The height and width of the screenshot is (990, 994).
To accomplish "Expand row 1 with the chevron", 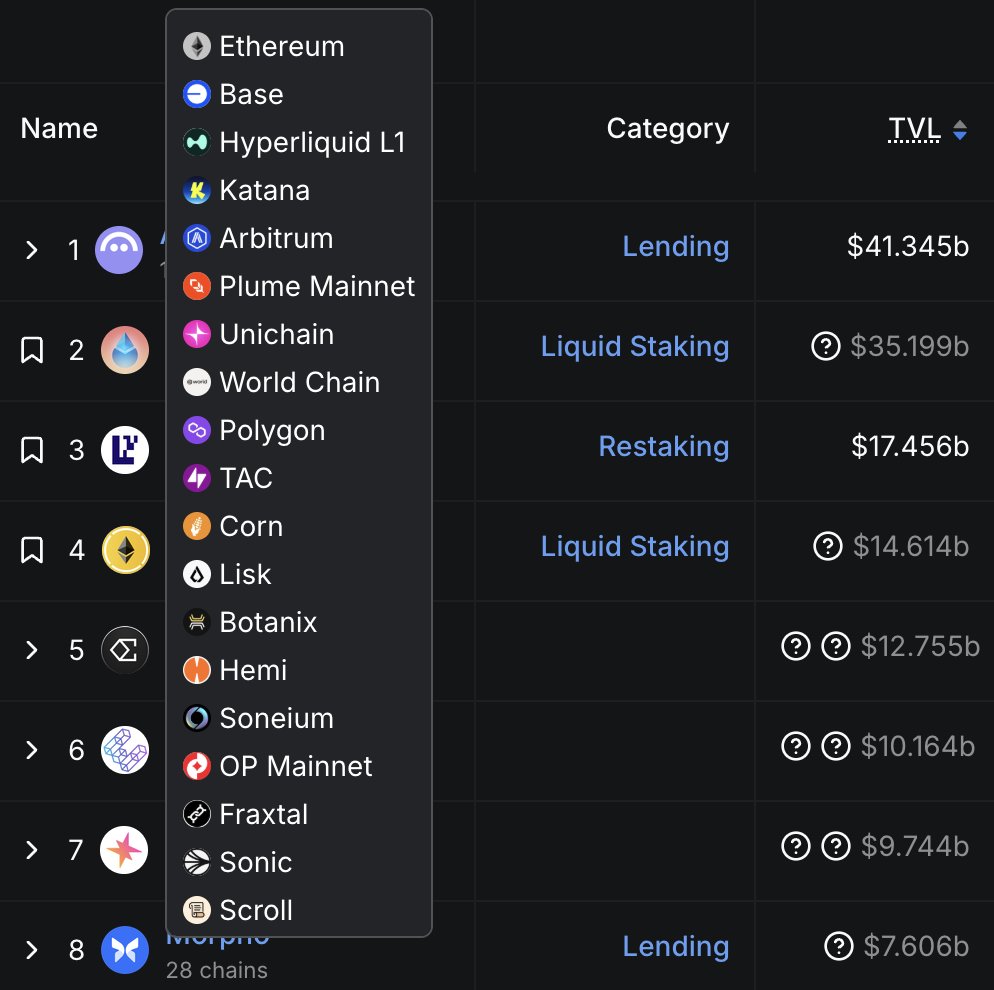I will point(32,250).
